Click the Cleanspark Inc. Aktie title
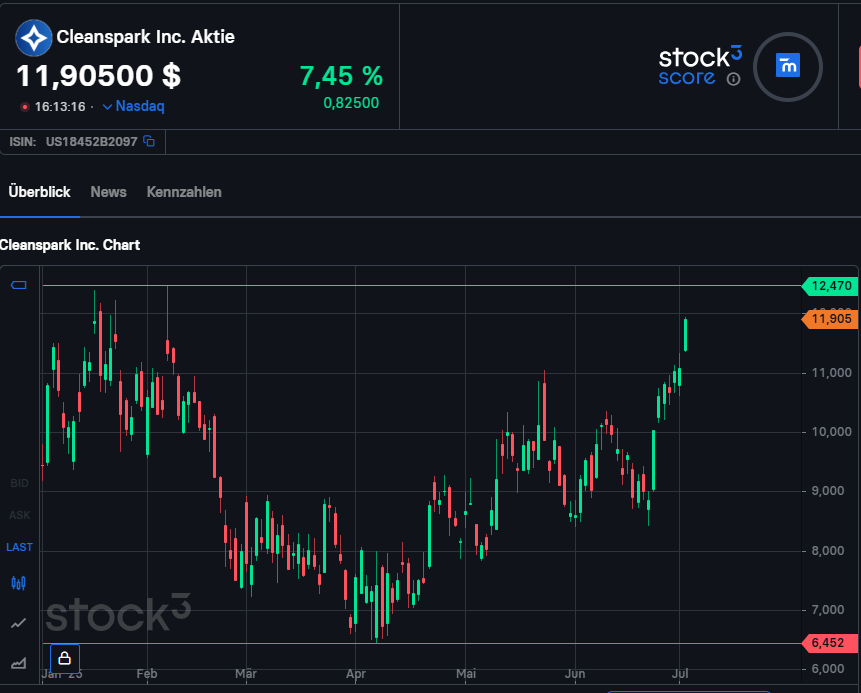861x693 pixels. tap(145, 38)
